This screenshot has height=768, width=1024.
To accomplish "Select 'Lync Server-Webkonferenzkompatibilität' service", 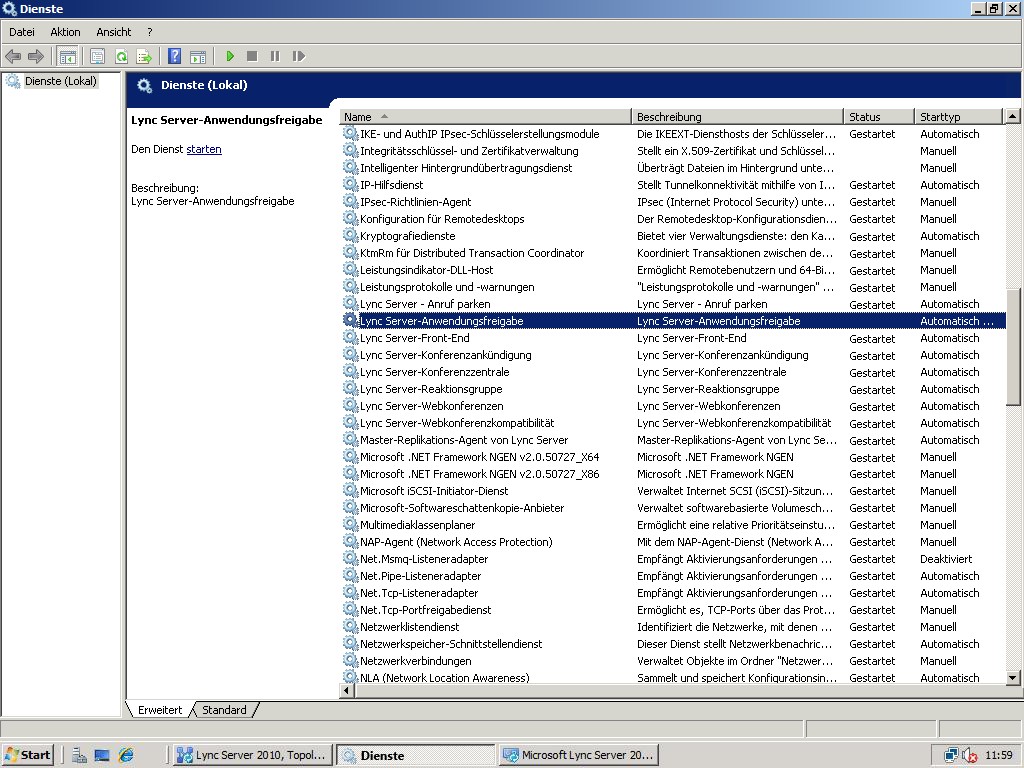I will point(457,423).
